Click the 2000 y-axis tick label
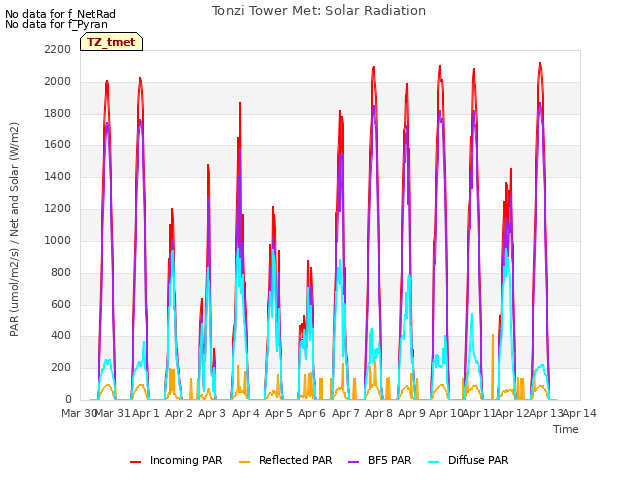This screenshot has height=480, width=640. [x=58, y=81]
